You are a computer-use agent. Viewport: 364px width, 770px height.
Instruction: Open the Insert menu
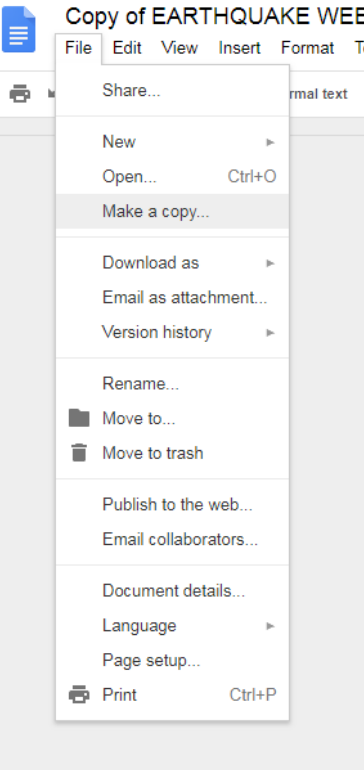coord(239,48)
